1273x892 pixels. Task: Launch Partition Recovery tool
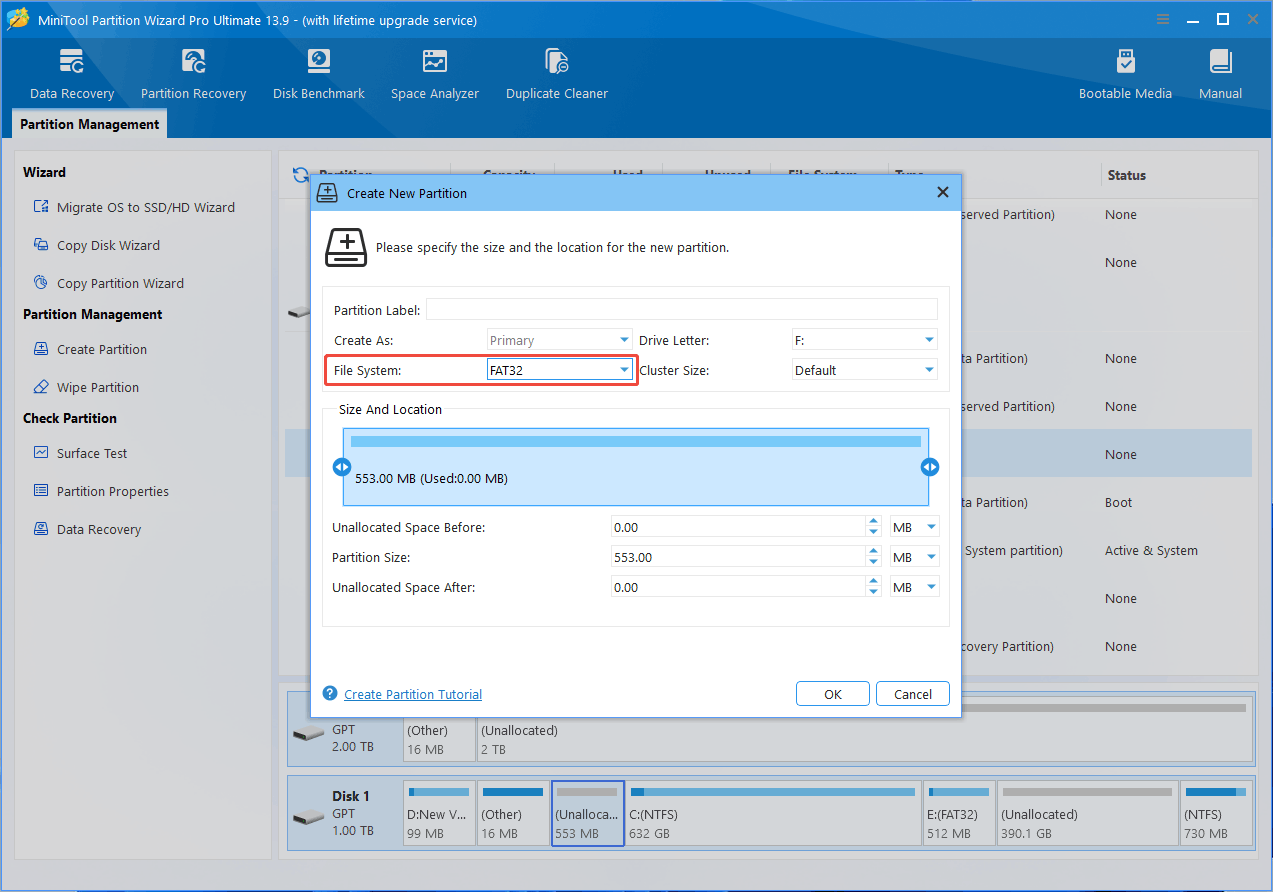click(193, 75)
